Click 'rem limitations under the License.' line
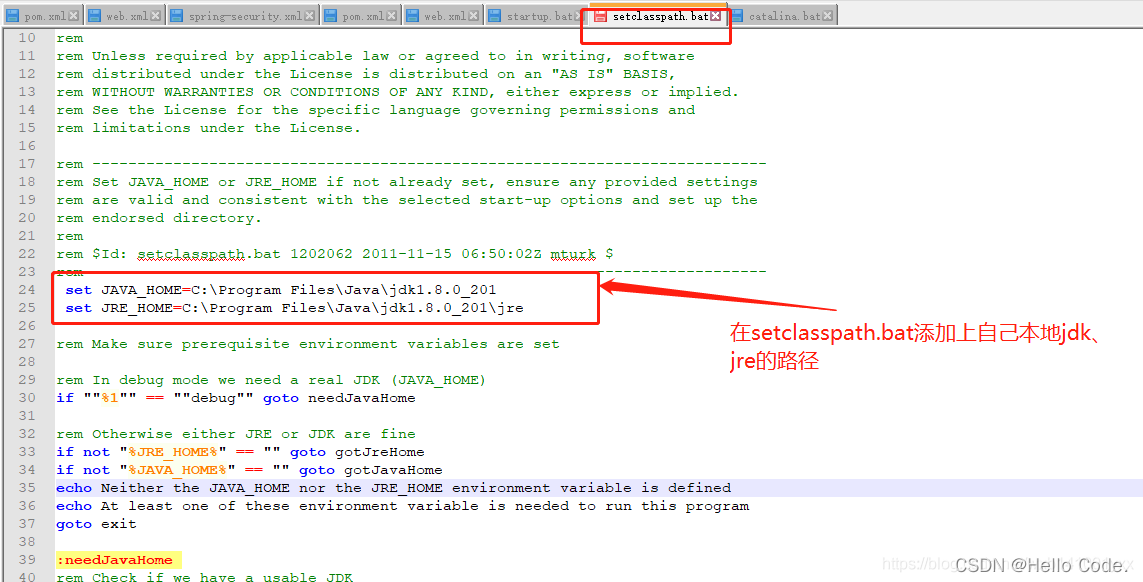Screen dimensions: 1143x582 point(208,128)
